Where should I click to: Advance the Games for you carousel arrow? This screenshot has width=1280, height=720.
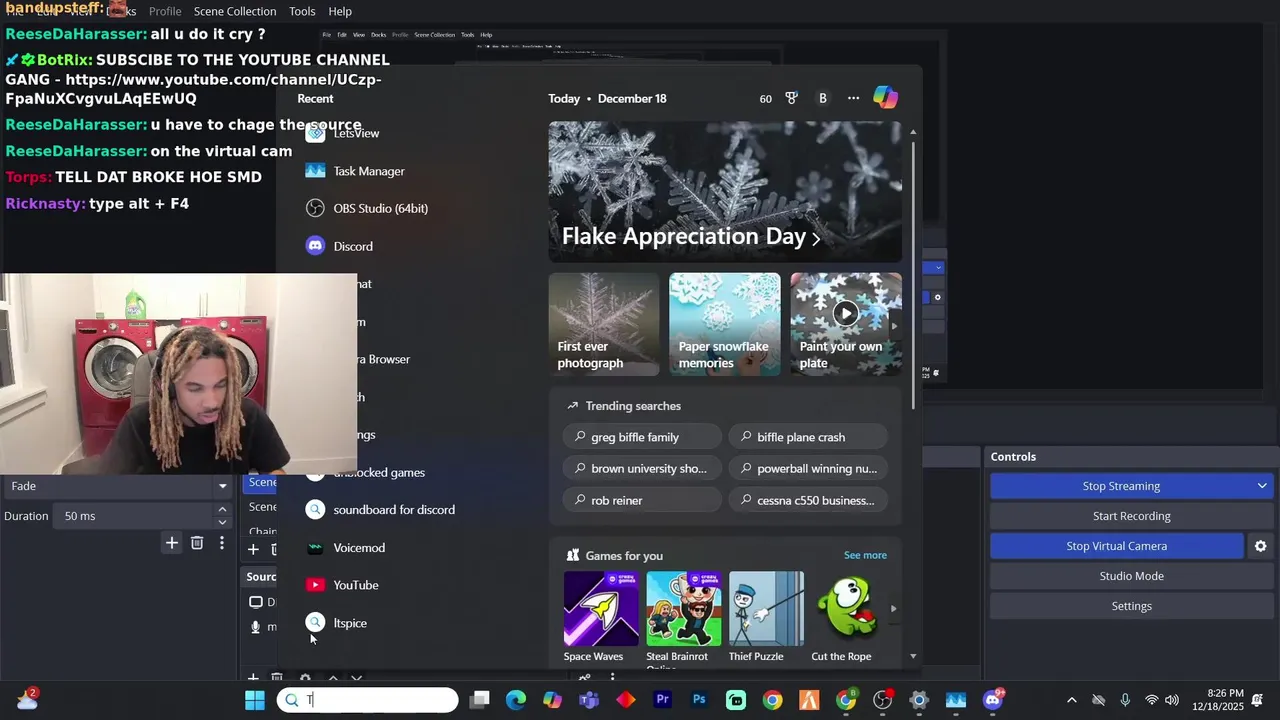tap(893, 608)
